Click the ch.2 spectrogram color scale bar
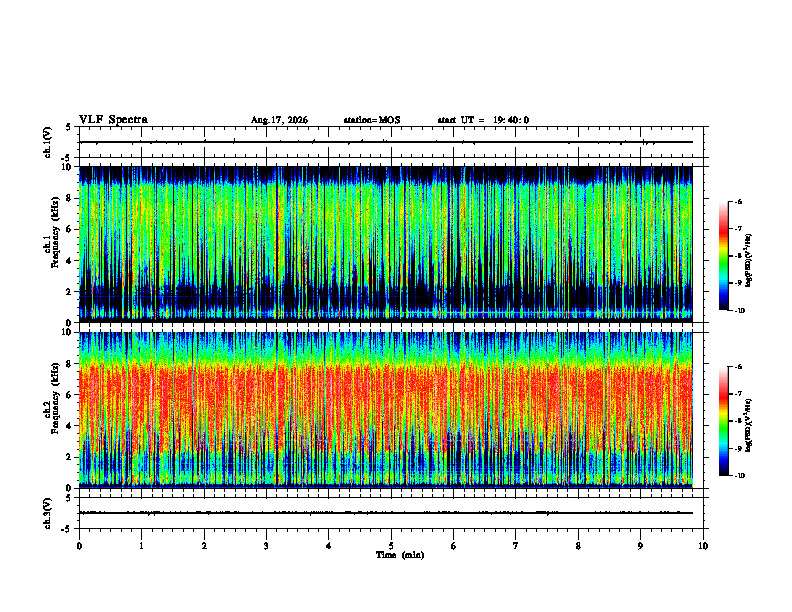Image resolution: width=792 pixels, height=612 pixels. pyautogui.click(x=723, y=421)
